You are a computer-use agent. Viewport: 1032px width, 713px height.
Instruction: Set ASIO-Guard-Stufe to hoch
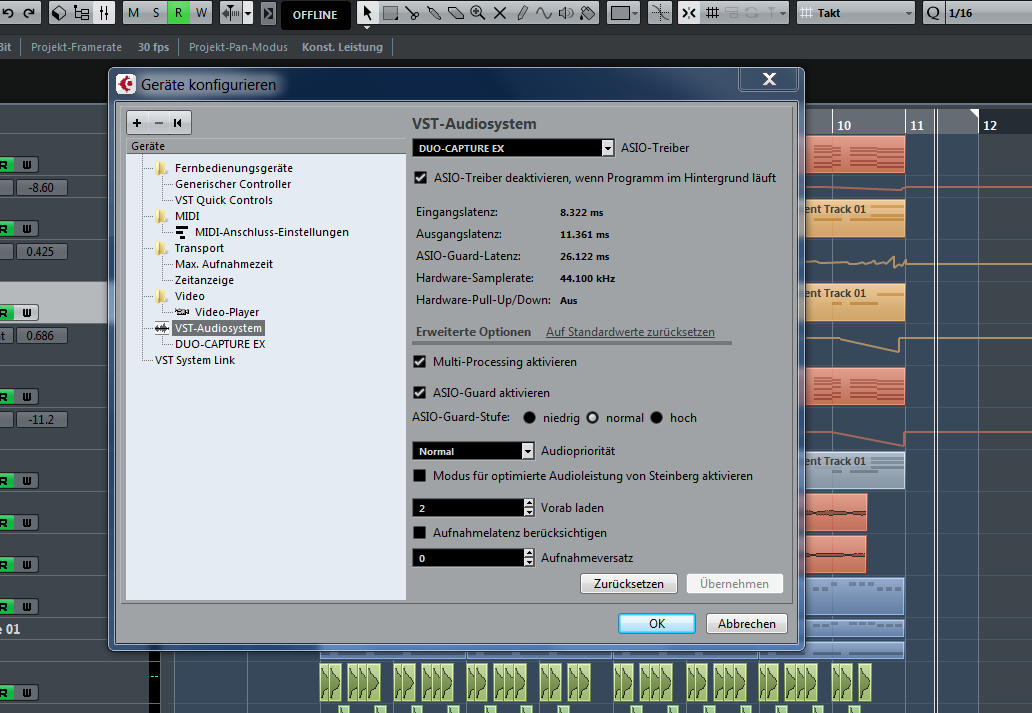[x=657, y=418]
